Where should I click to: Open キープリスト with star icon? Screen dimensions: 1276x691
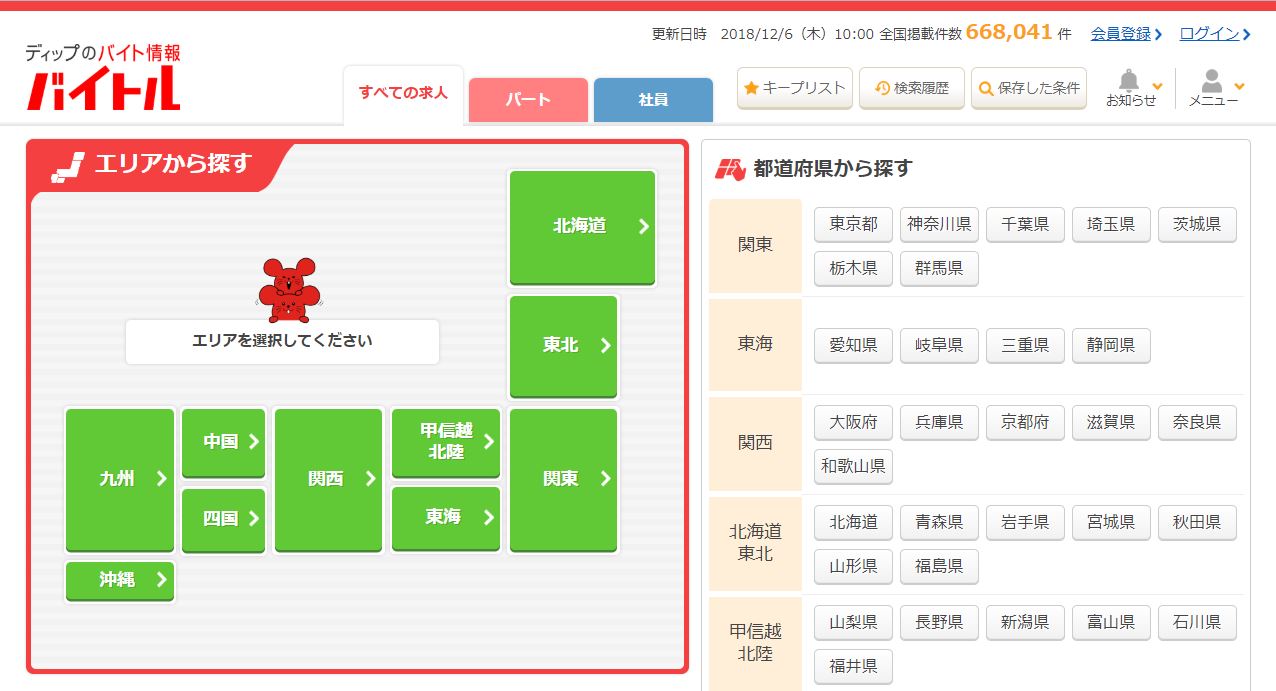pyautogui.click(x=794, y=88)
